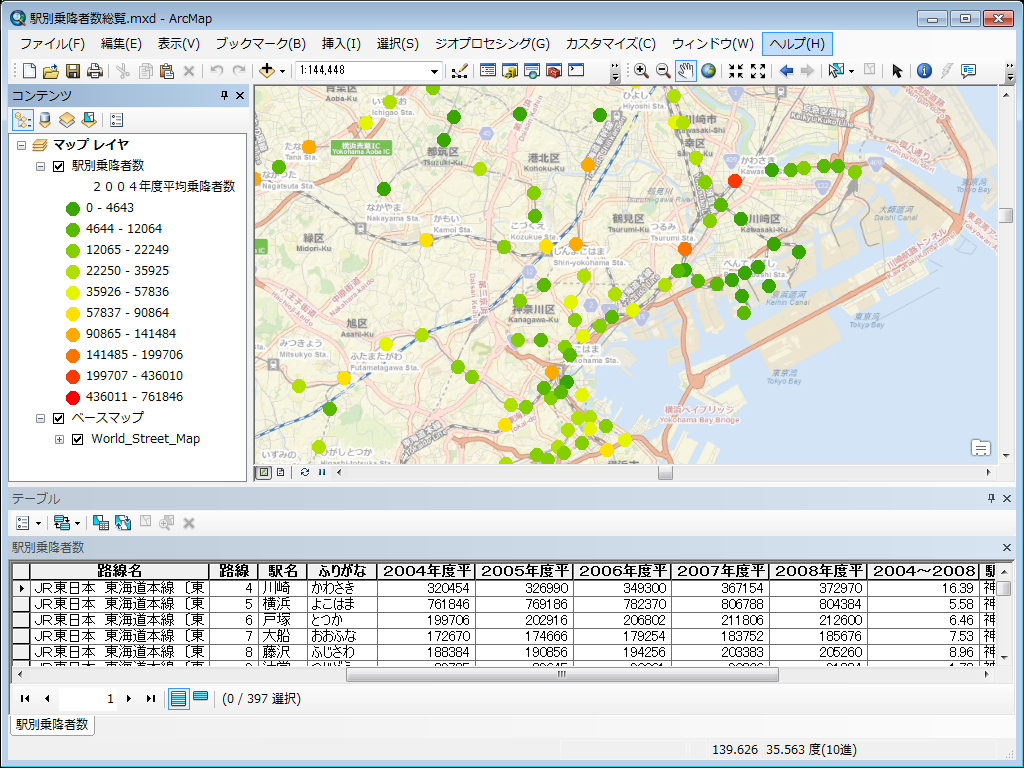Switch contents to List By Source

click(x=44, y=120)
